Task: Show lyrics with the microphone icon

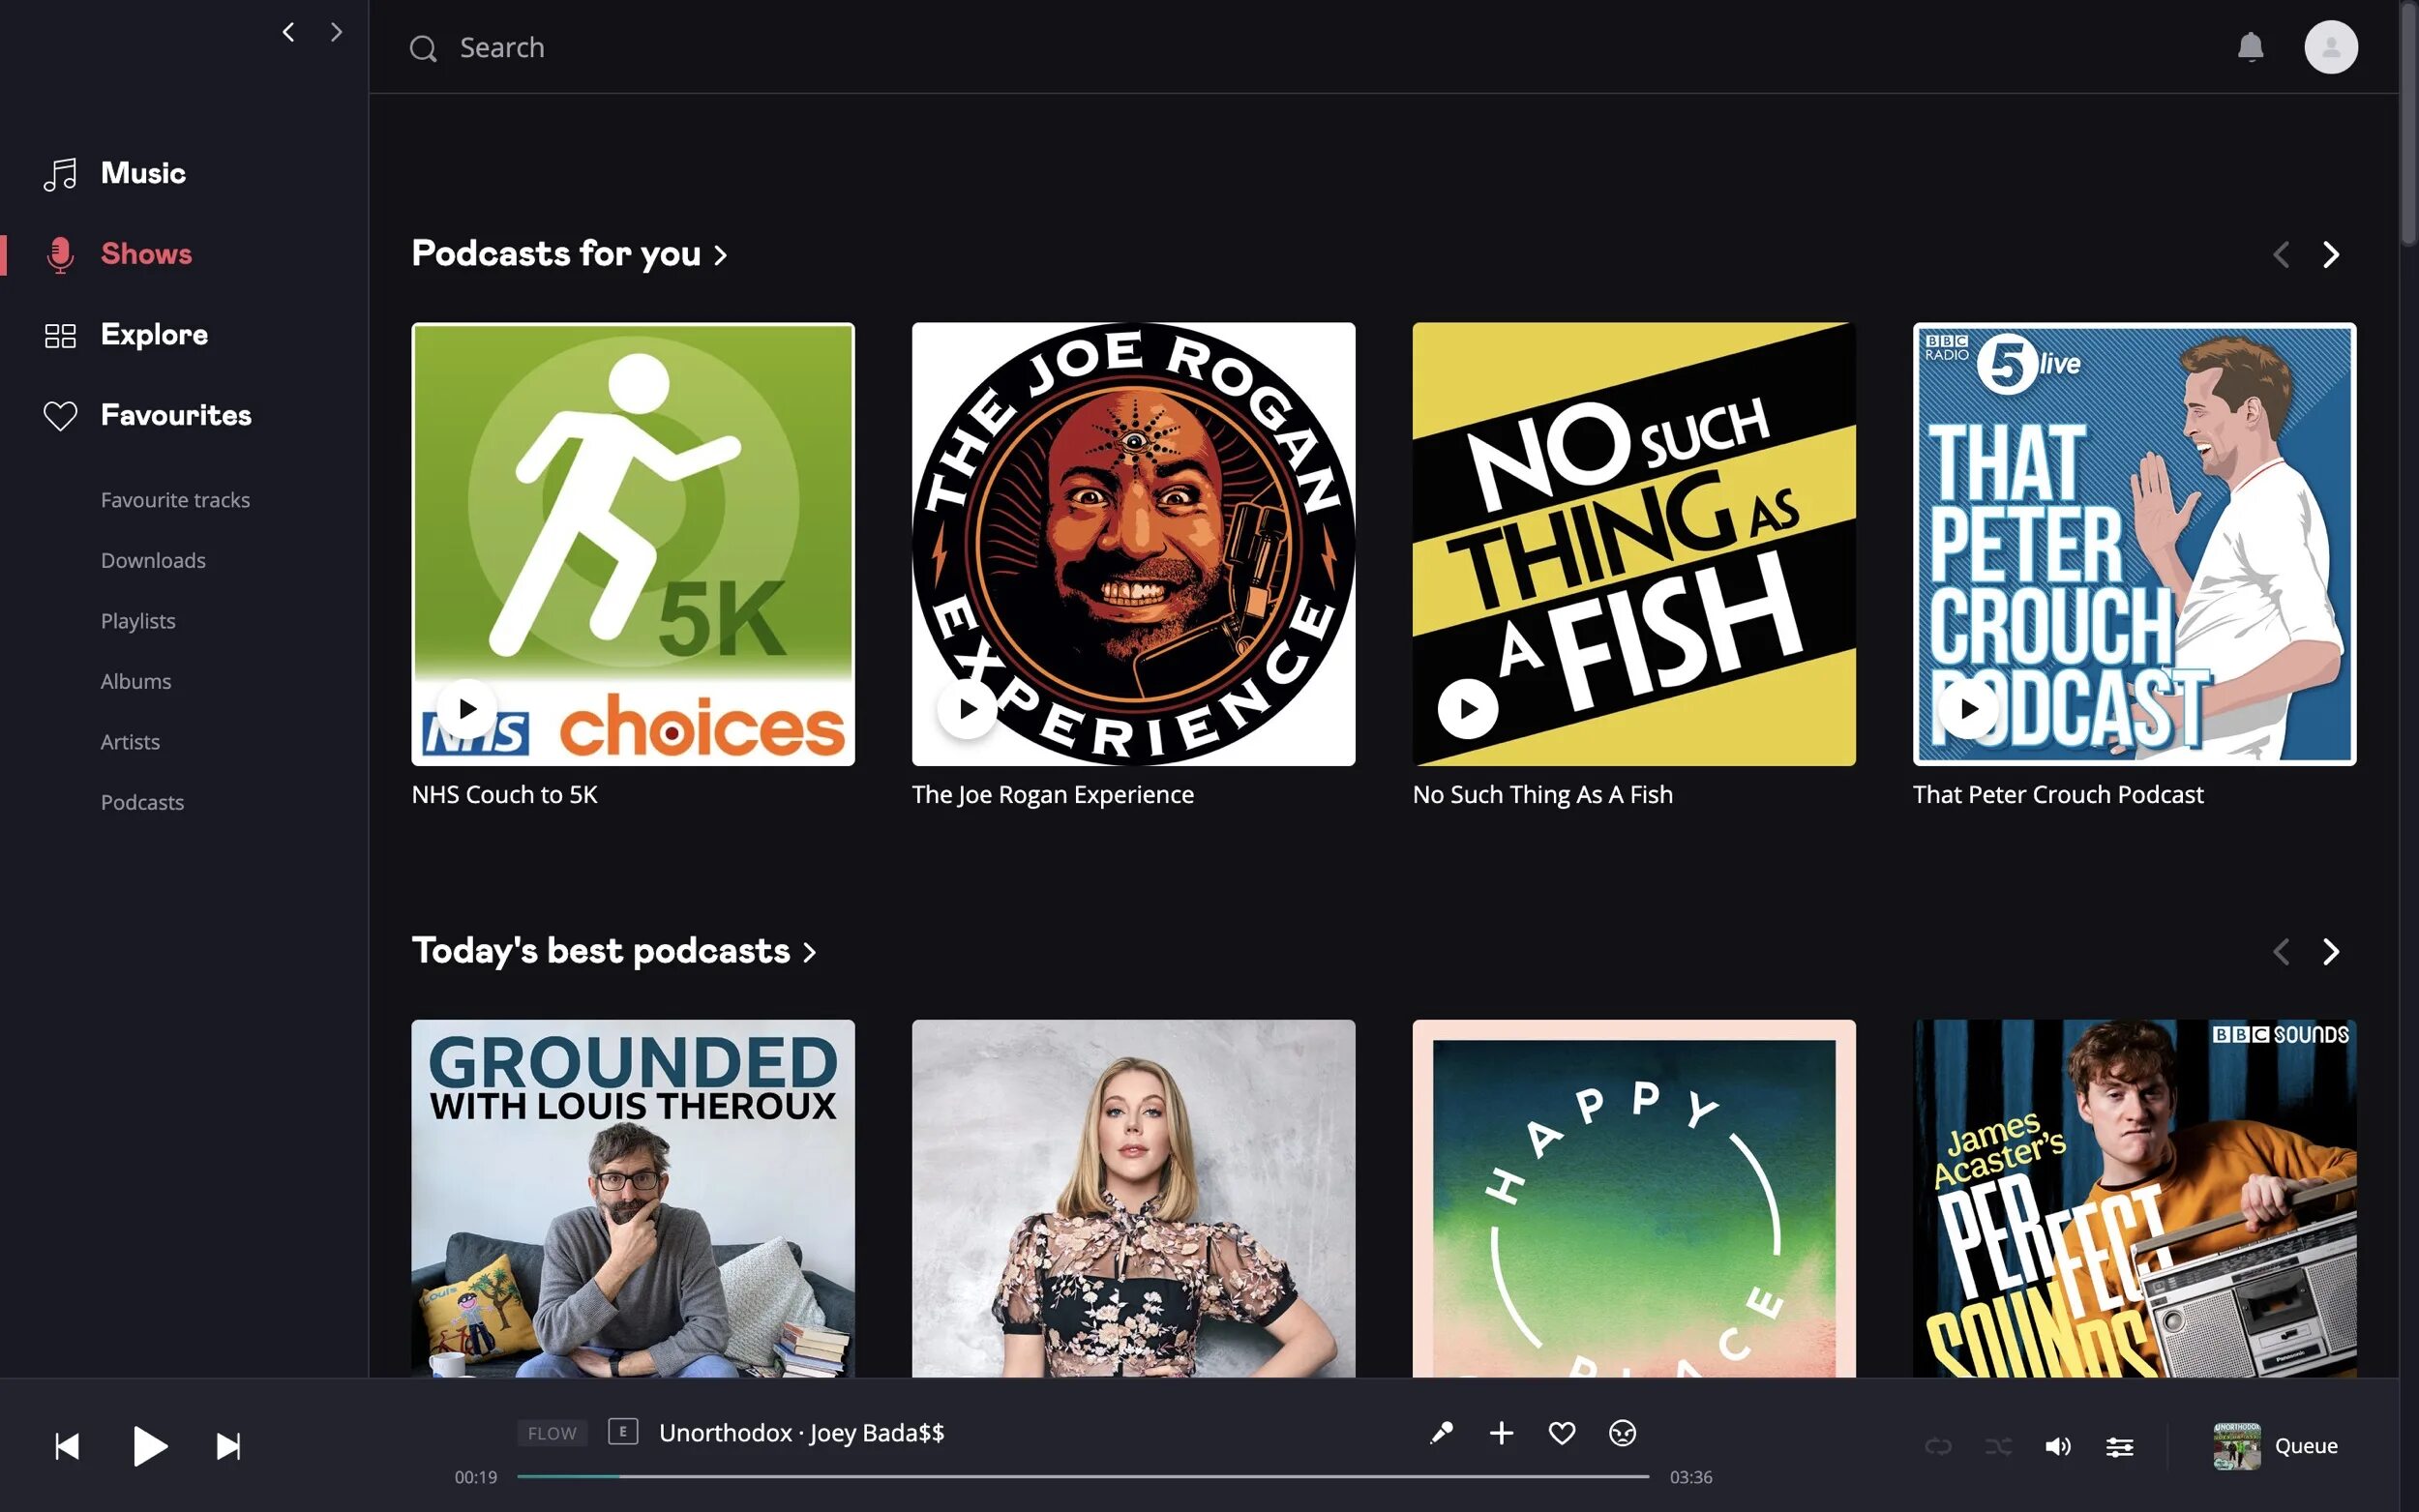Action: [1441, 1433]
